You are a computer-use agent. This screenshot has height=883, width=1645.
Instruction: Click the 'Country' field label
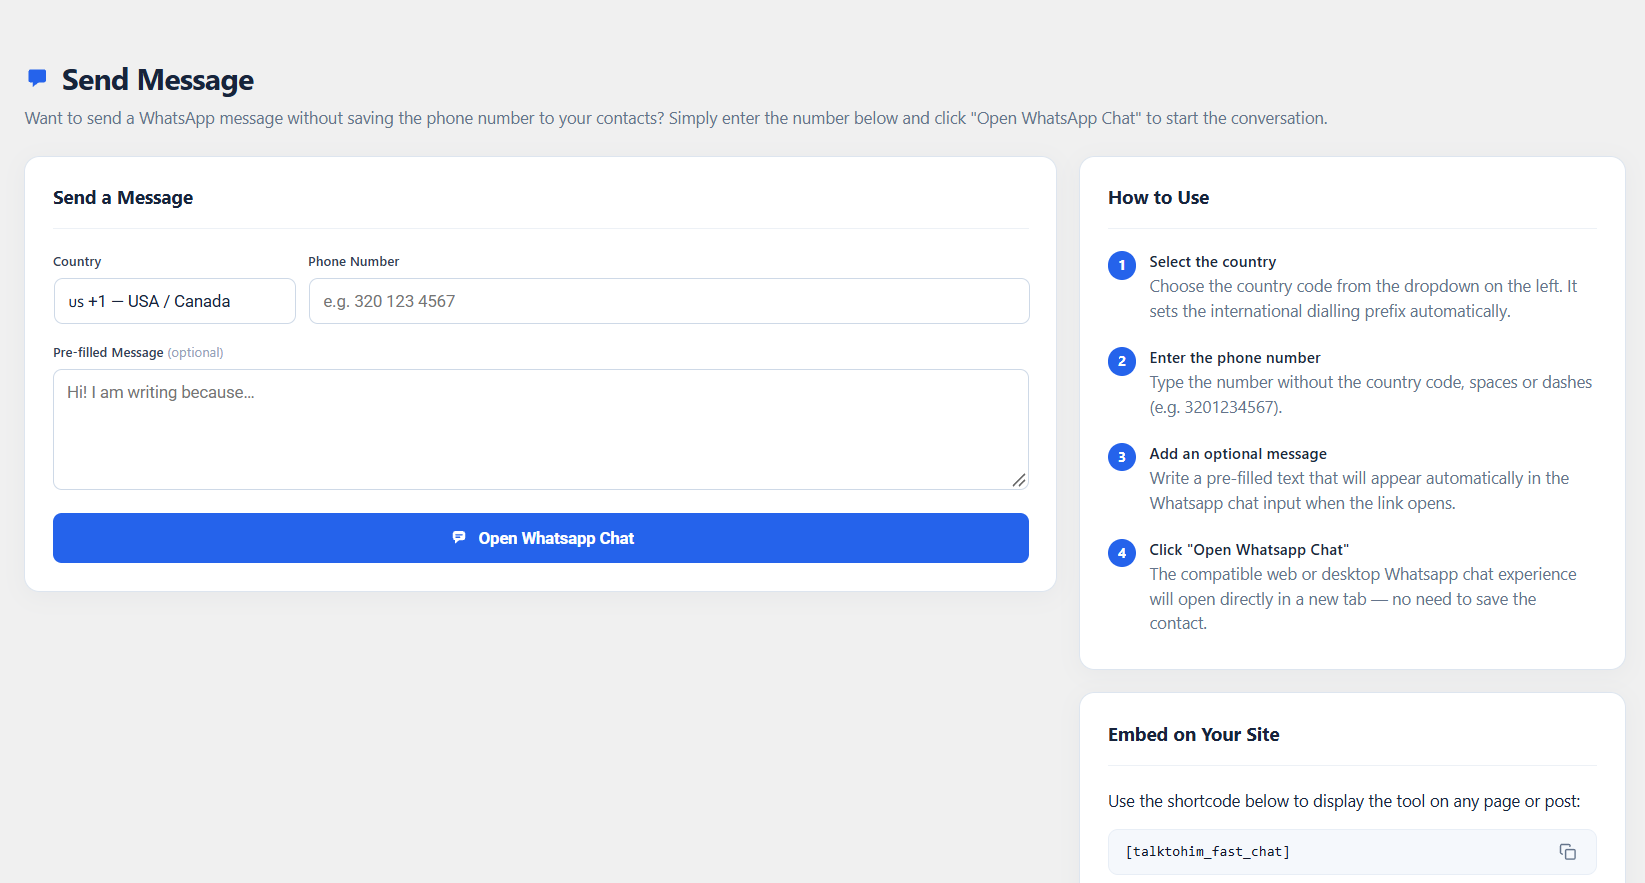[77, 262]
